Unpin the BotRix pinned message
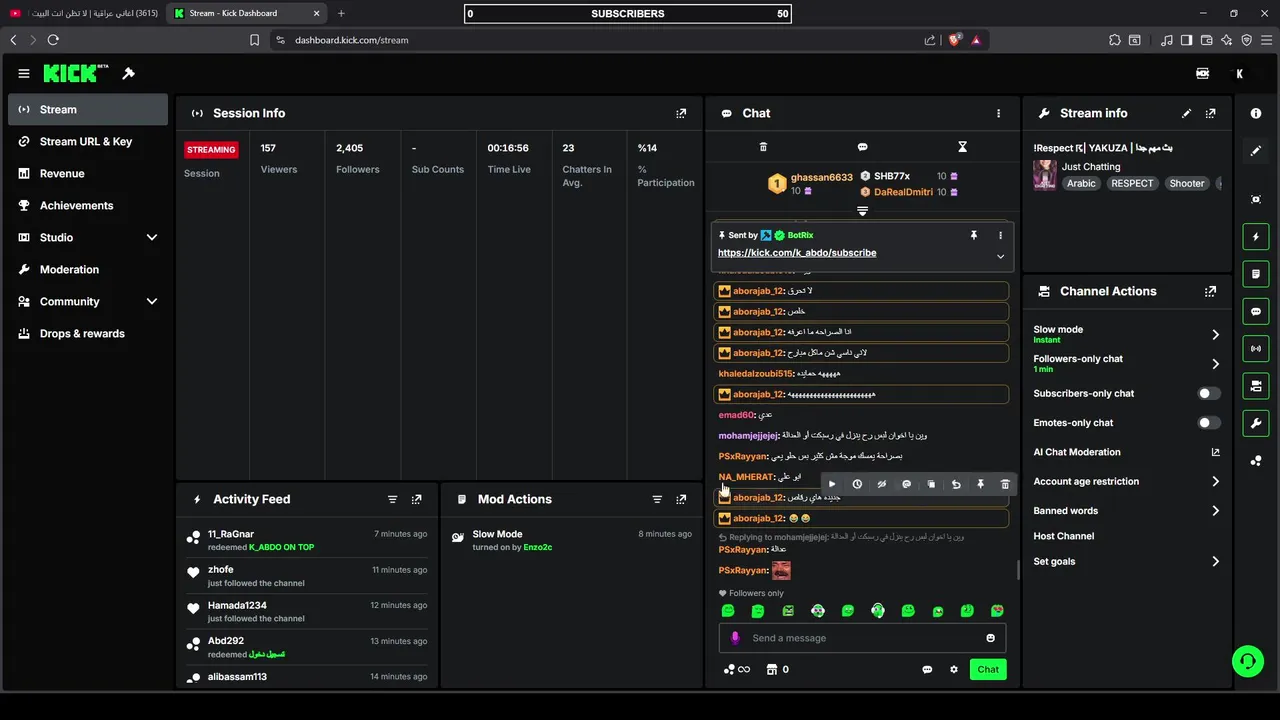 [x=973, y=235]
